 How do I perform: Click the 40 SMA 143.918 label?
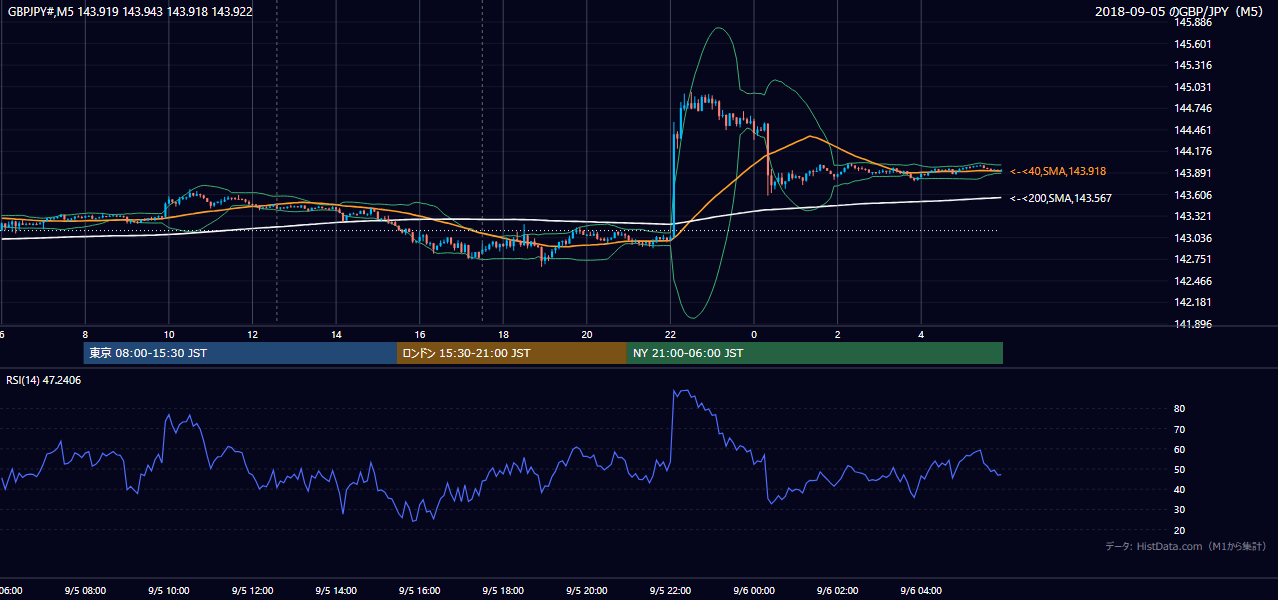1058,172
